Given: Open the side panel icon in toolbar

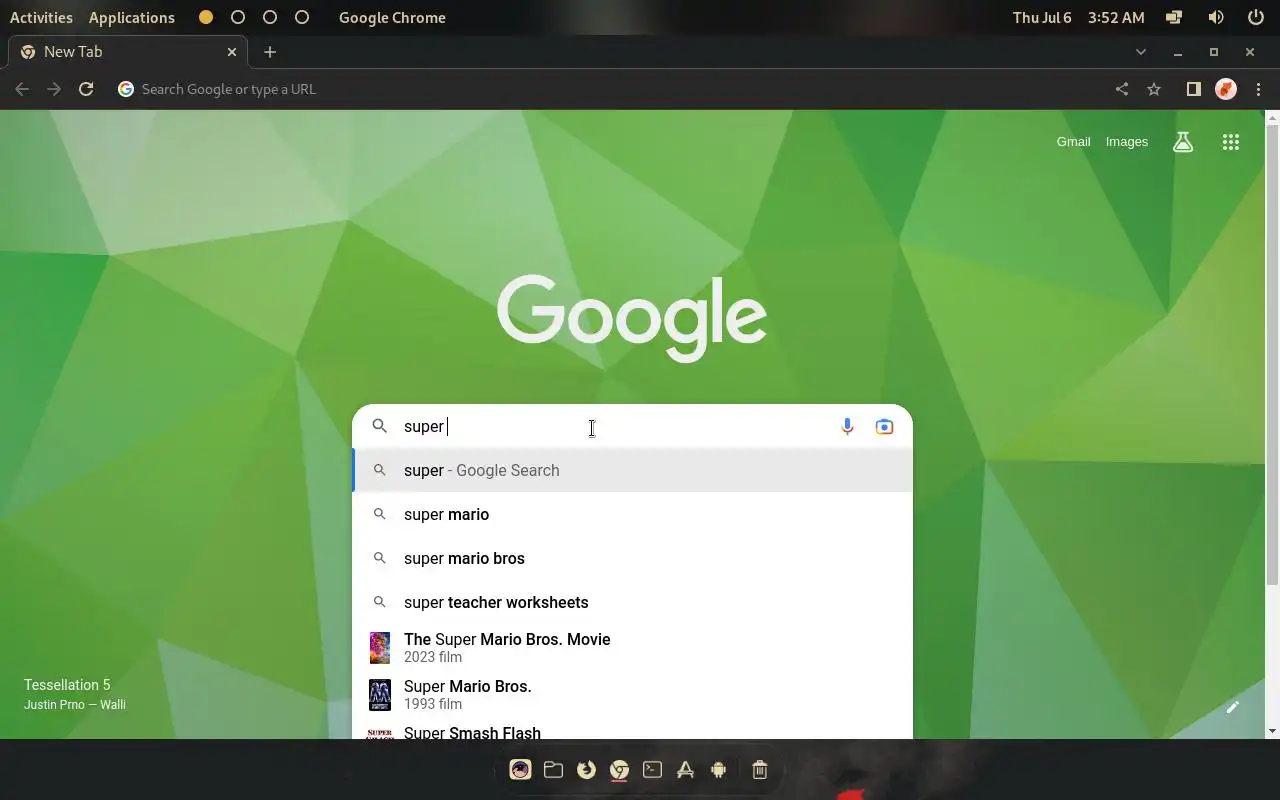Looking at the screenshot, I should (1193, 89).
